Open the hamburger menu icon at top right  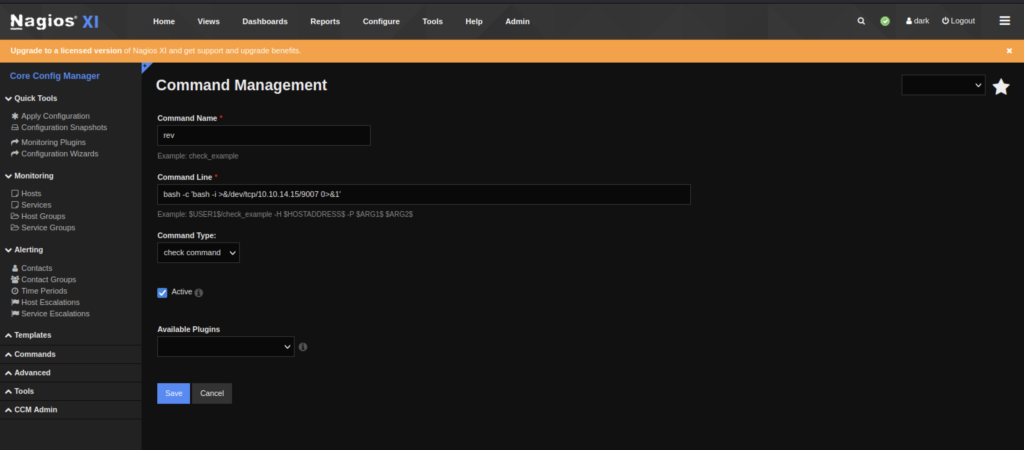(1004, 21)
